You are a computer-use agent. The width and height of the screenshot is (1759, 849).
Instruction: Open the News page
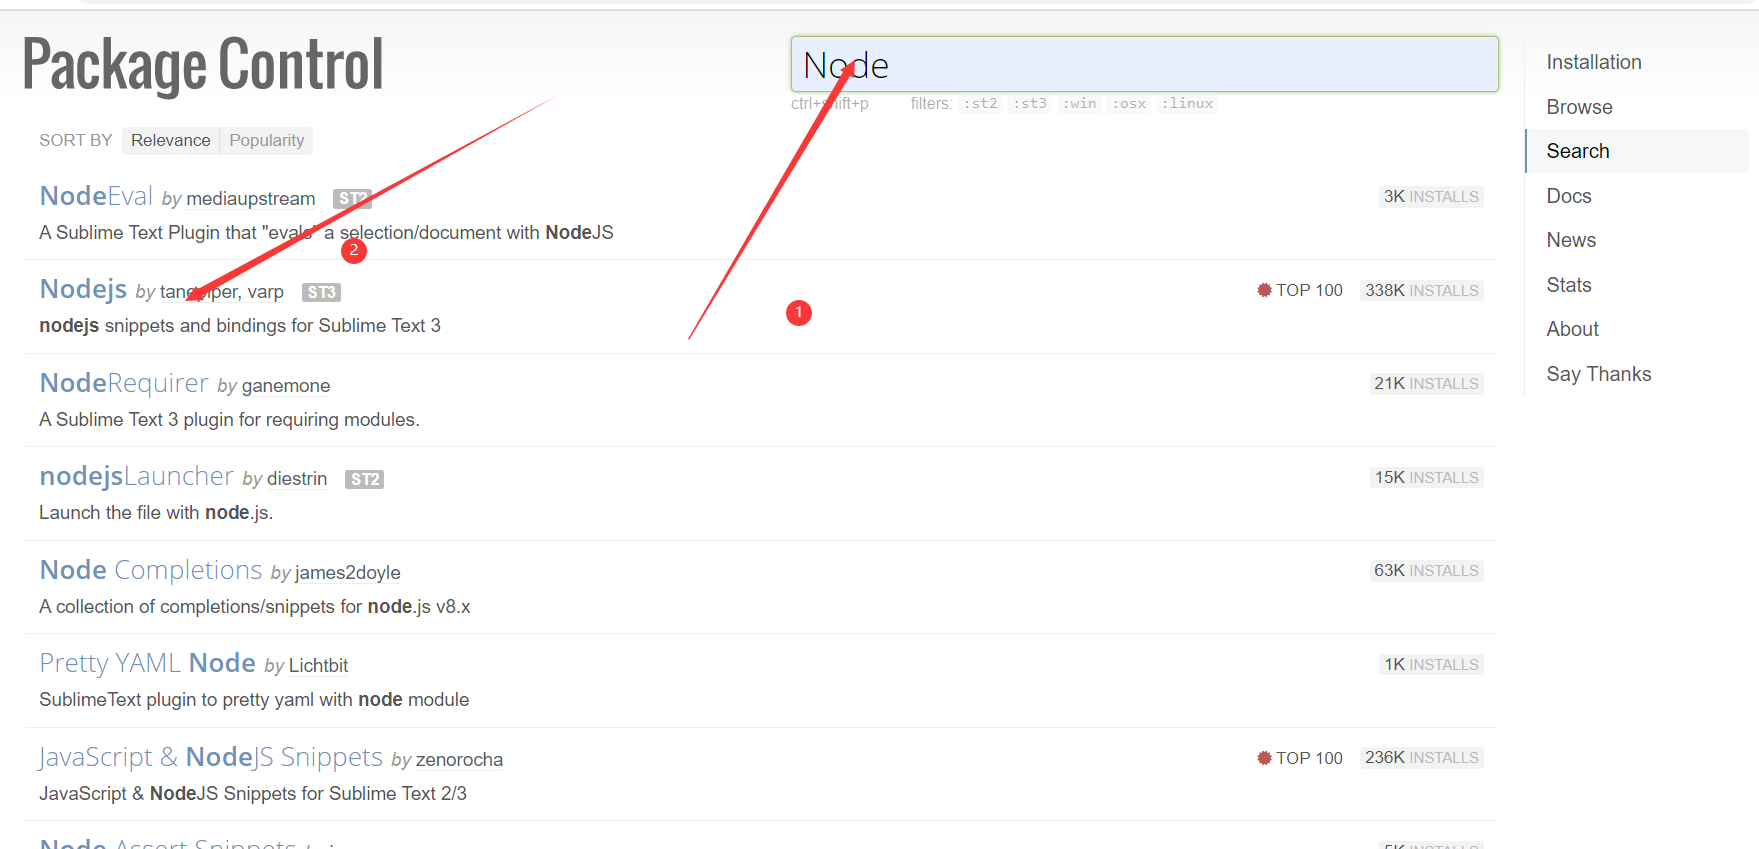[1571, 240]
